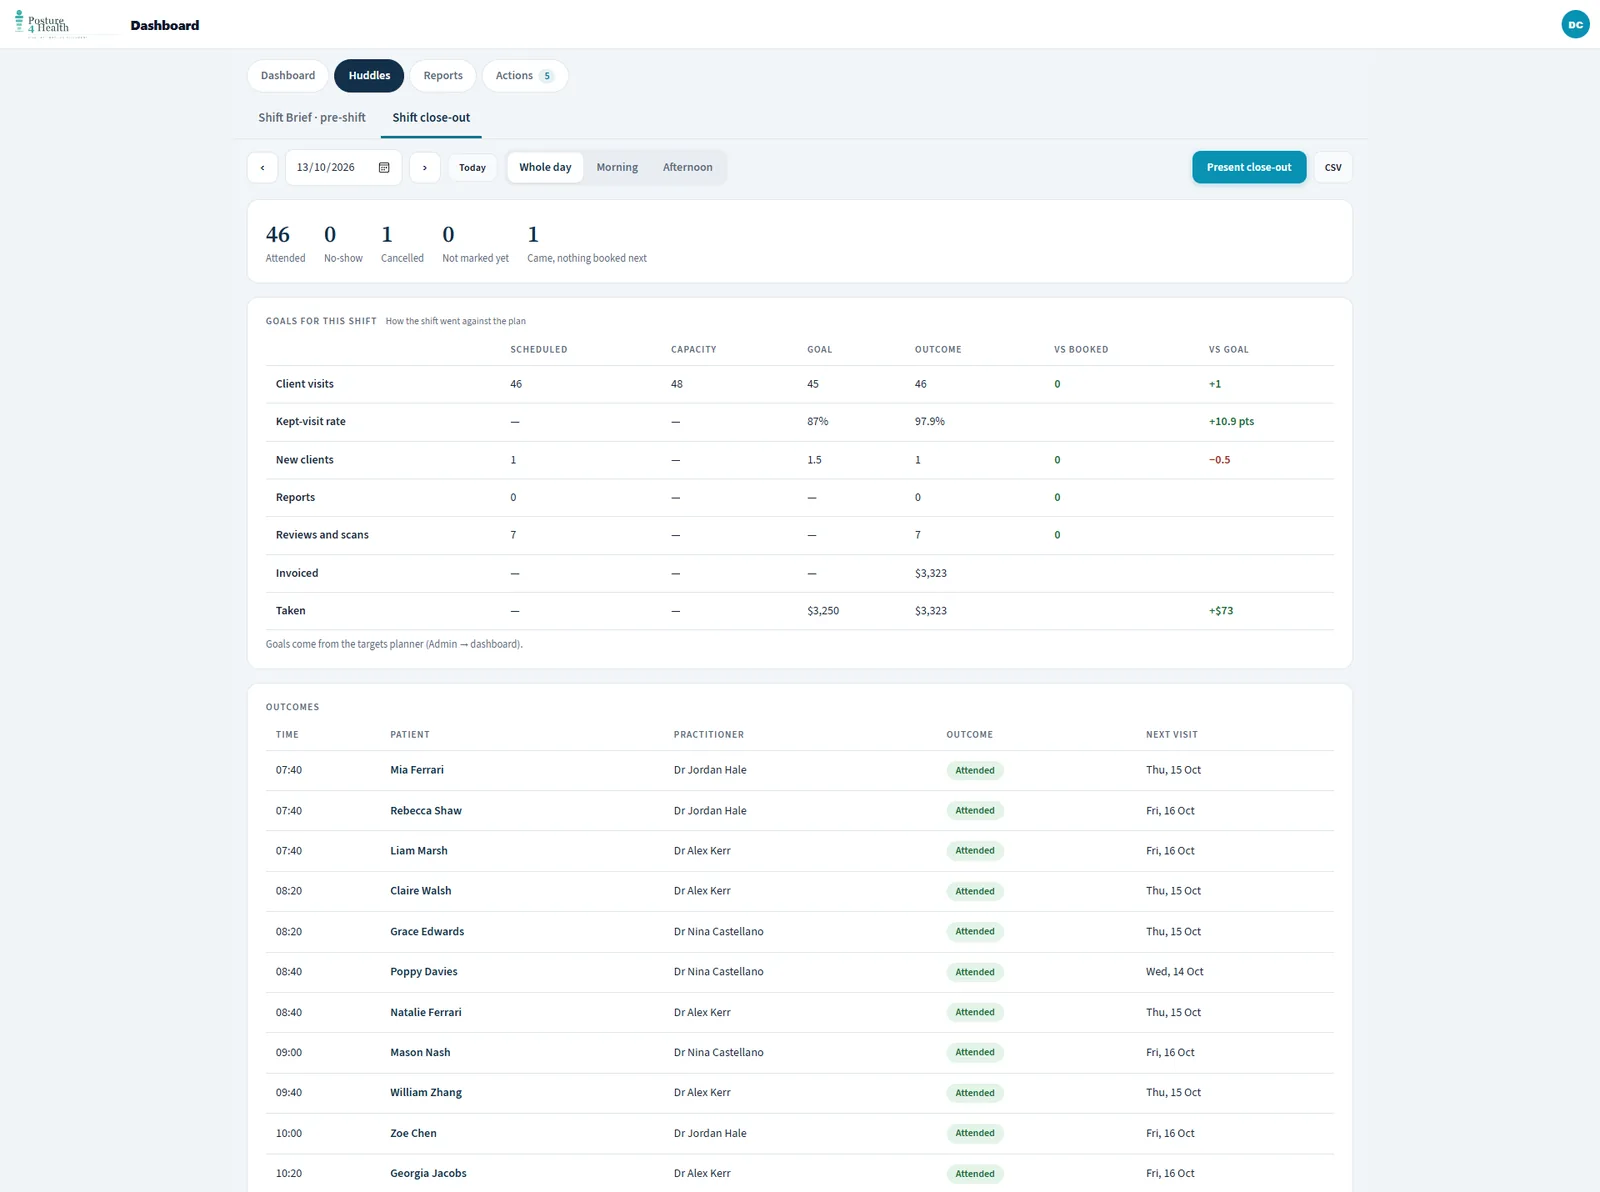
Task: Click the 13/10/2026 date input field
Action: (343, 168)
